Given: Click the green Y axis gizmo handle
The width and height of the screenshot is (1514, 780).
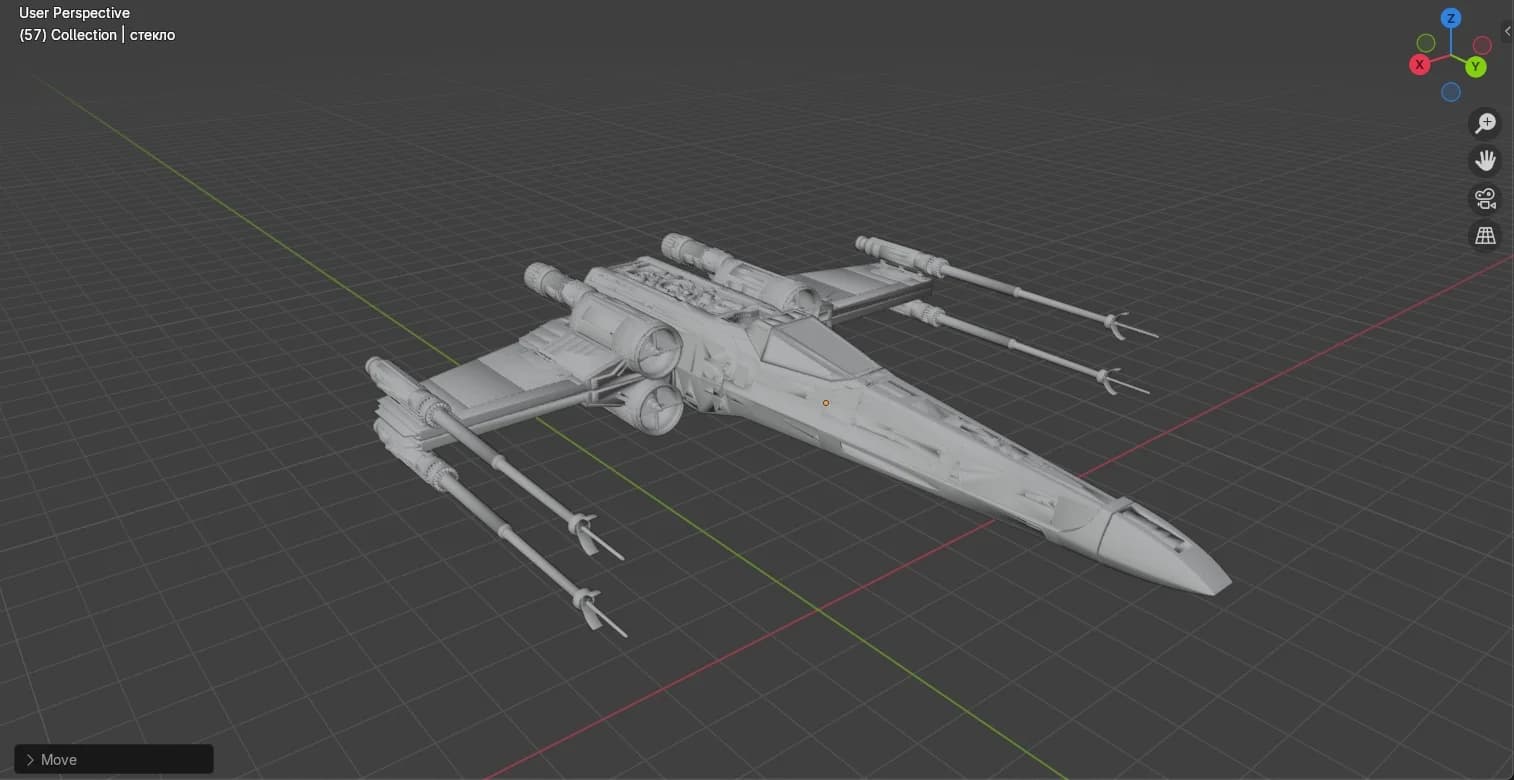Looking at the screenshot, I should coord(1476,67).
